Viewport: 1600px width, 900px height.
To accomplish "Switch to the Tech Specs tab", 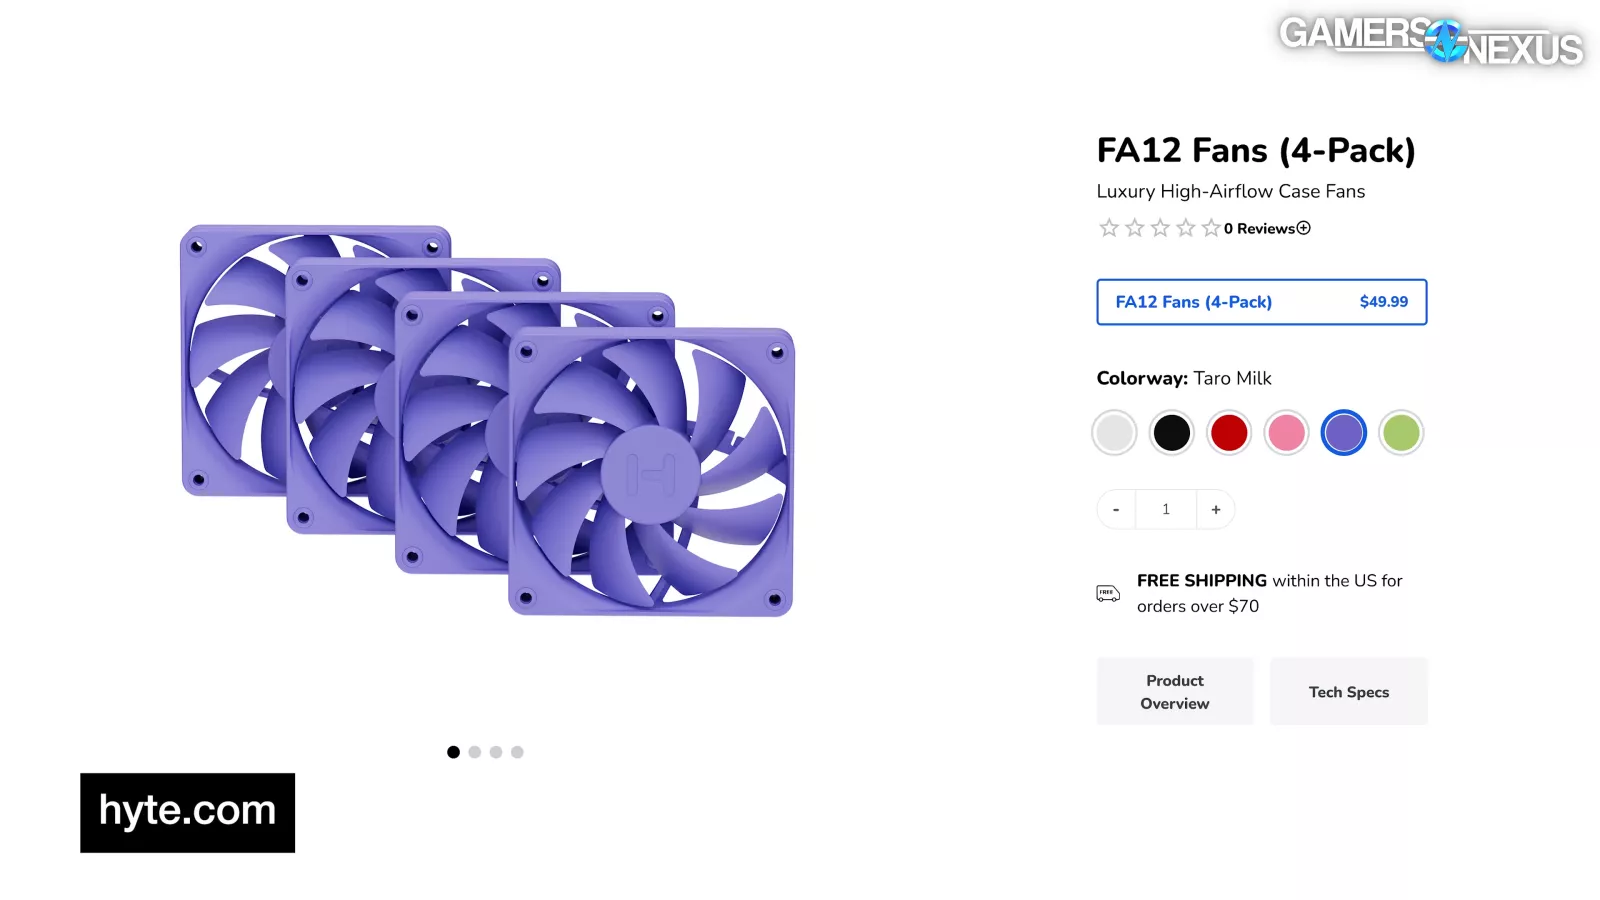I will coord(1349,692).
